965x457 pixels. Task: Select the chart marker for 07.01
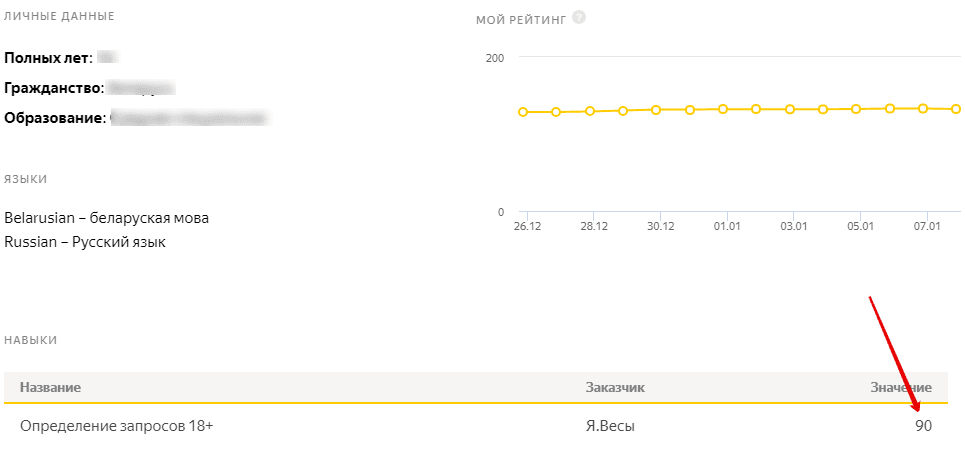[923, 108]
